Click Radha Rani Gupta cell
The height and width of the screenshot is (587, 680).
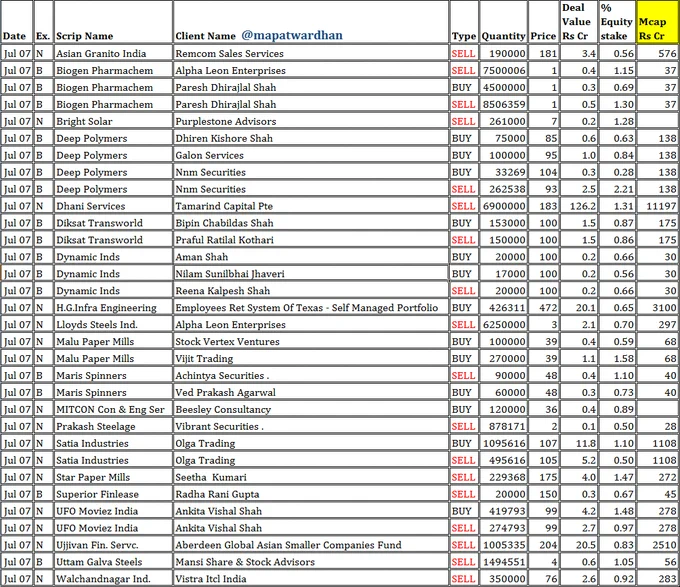tap(311, 494)
